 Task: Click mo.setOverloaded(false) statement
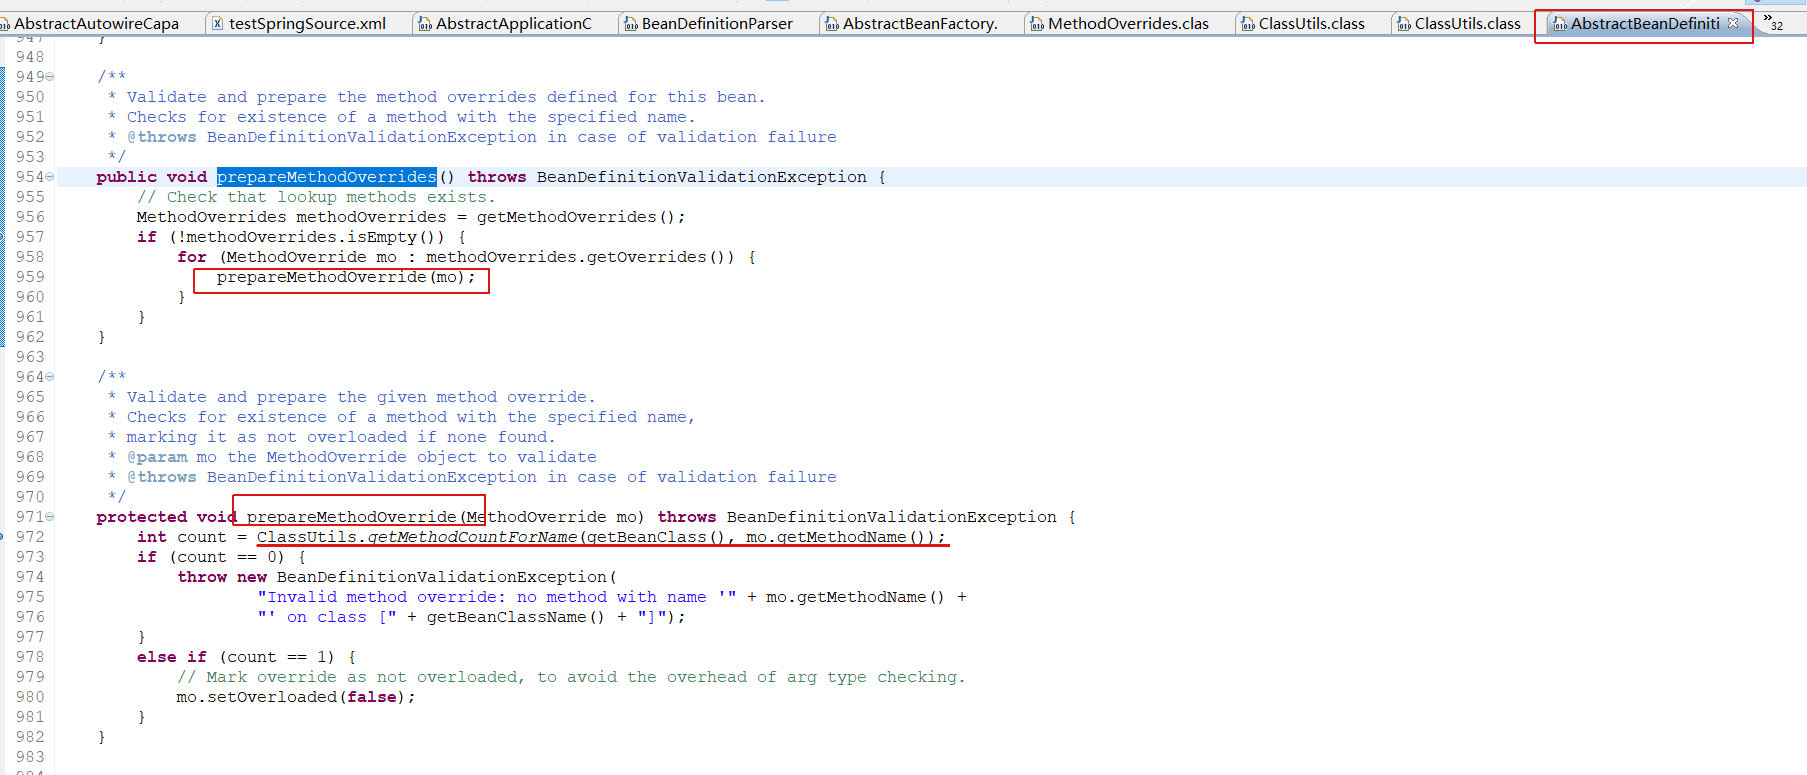tap(296, 697)
